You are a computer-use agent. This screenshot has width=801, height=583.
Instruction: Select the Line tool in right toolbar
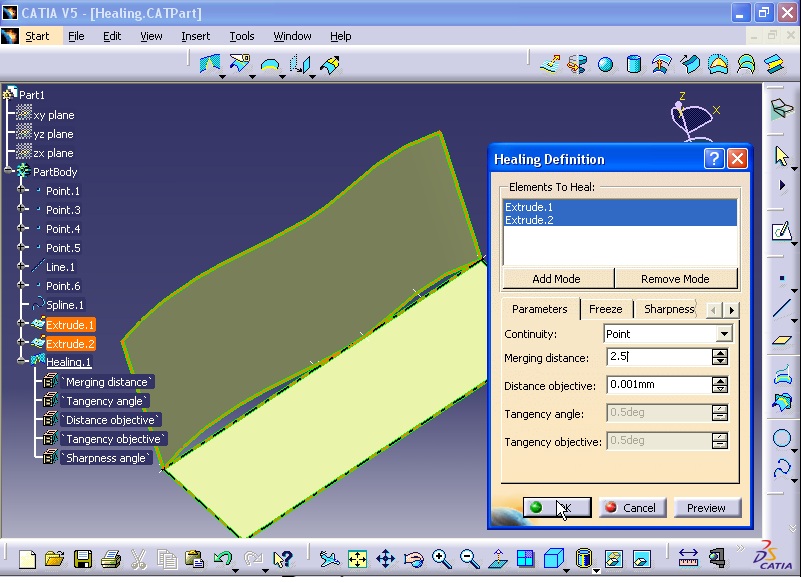coord(782,308)
